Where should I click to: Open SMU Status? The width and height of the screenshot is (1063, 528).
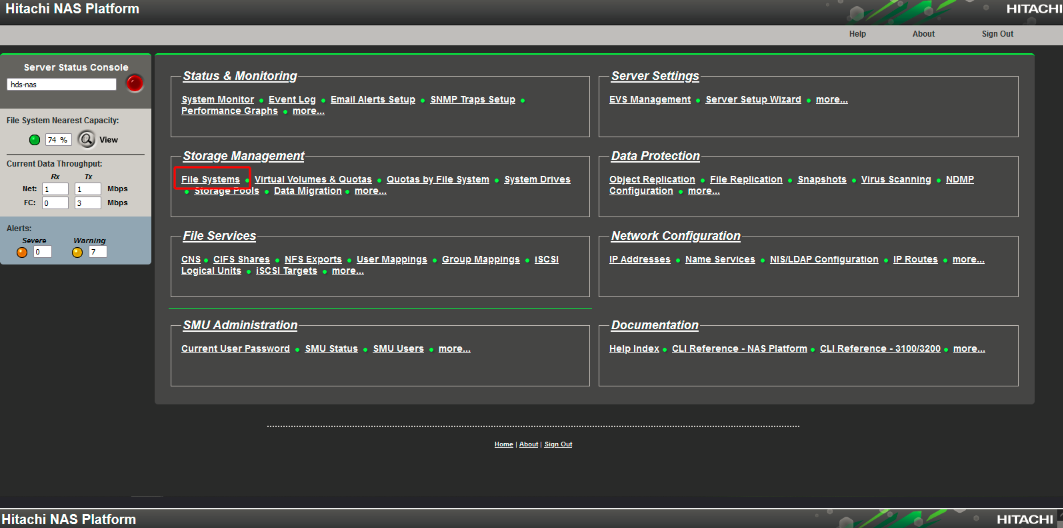tap(332, 349)
